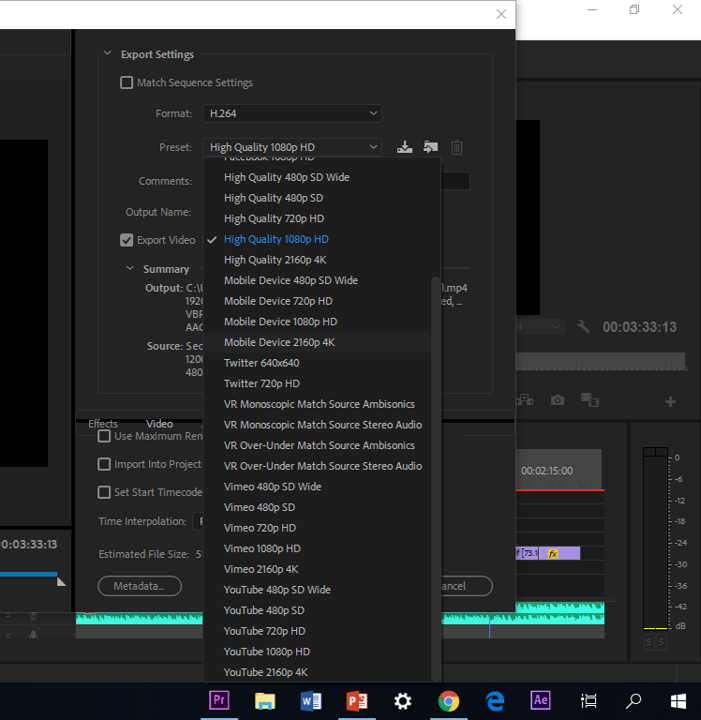This screenshot has width=701, height=720.
Task: Select High Quality 480p SD preset
Action: [x=317, y=198]
